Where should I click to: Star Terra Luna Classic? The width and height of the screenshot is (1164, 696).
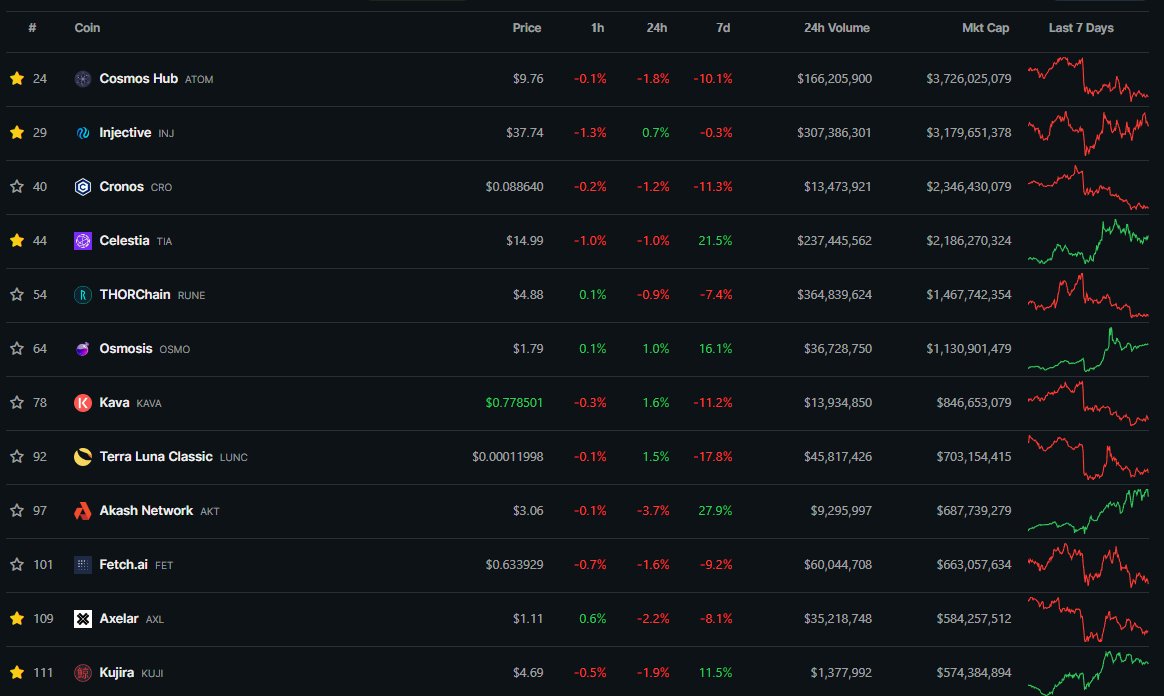[16, 457]
